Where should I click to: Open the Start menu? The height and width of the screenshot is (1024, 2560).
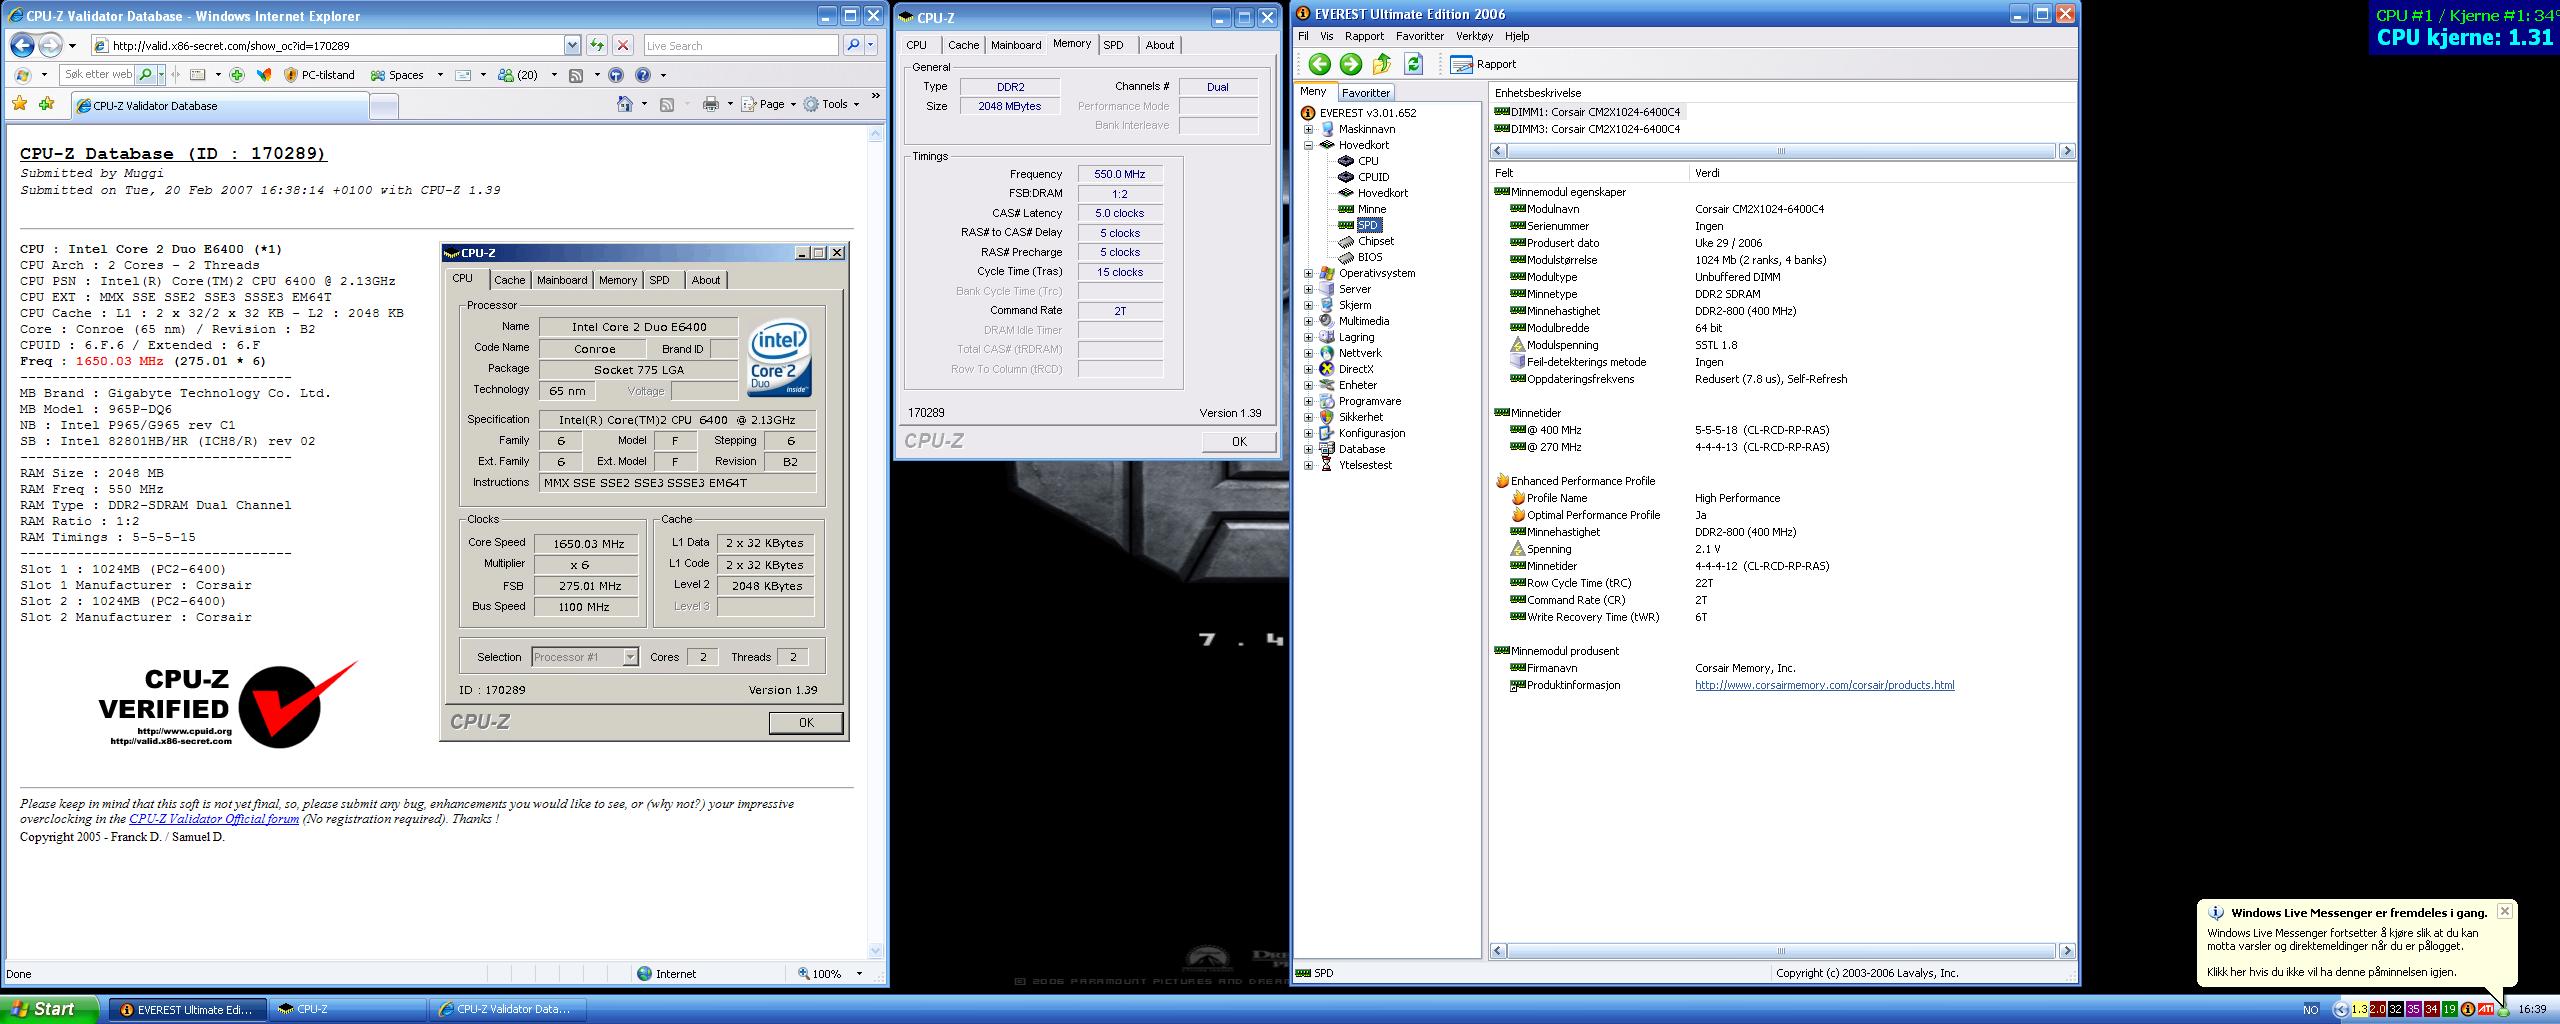click(50, 1009)
